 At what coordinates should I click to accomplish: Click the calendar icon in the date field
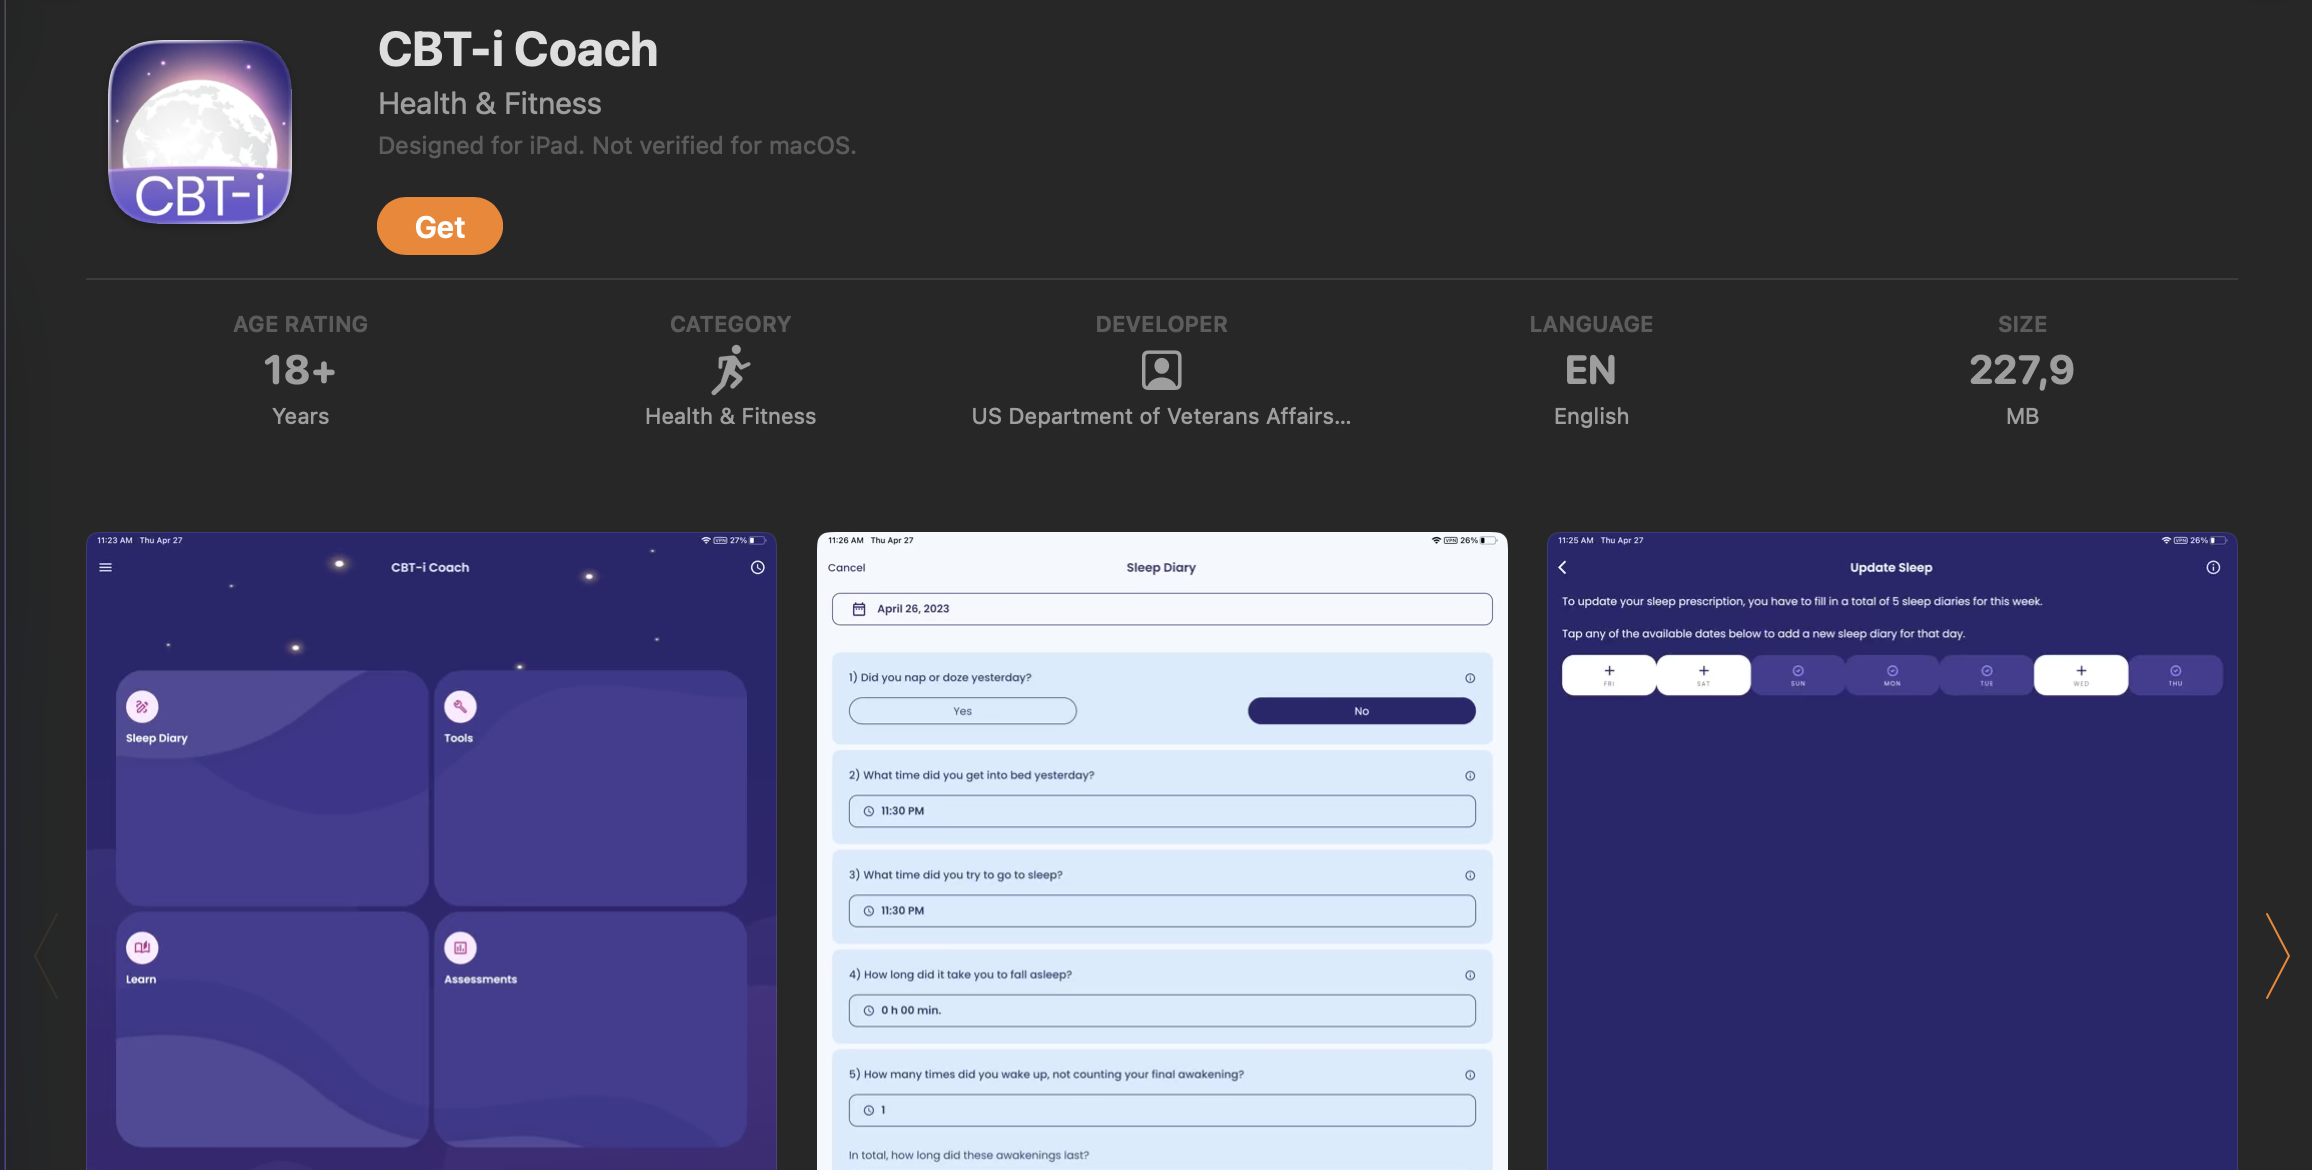[x=859, y=609]
